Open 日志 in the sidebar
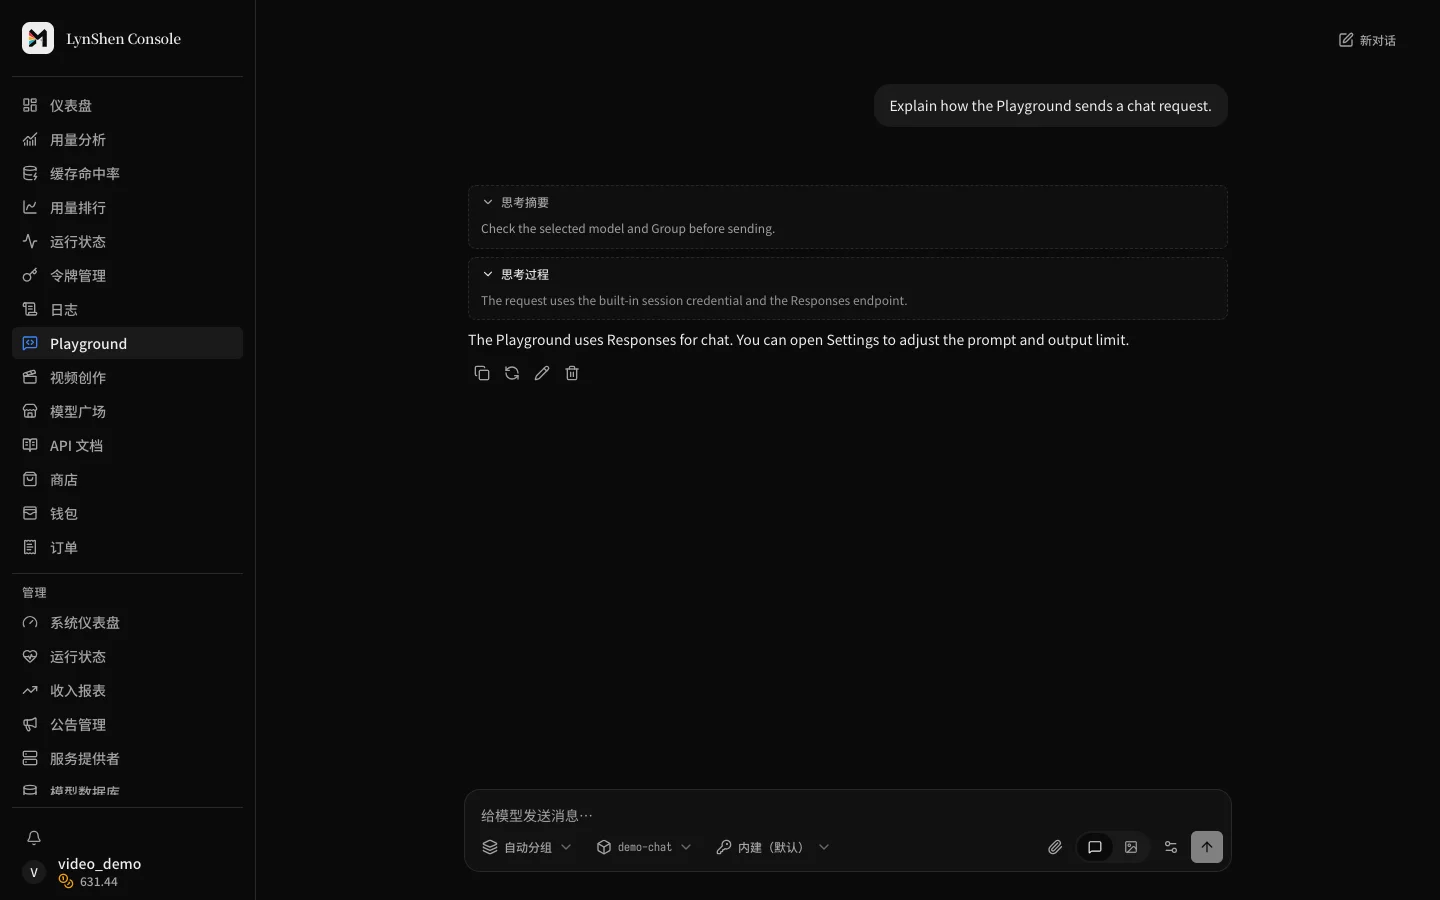 pyautogui.click(x=127, y=309)
